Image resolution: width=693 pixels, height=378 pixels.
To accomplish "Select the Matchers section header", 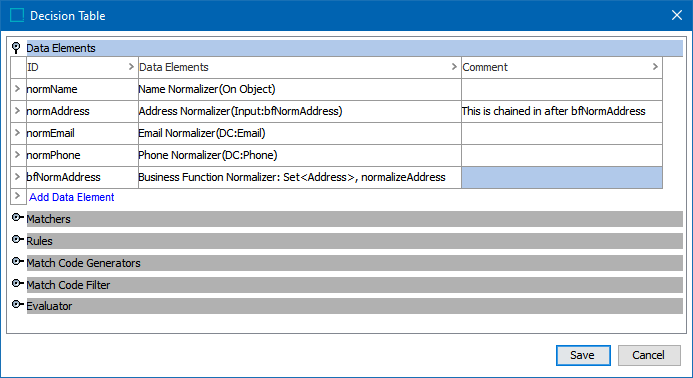I will pos(354,219).
